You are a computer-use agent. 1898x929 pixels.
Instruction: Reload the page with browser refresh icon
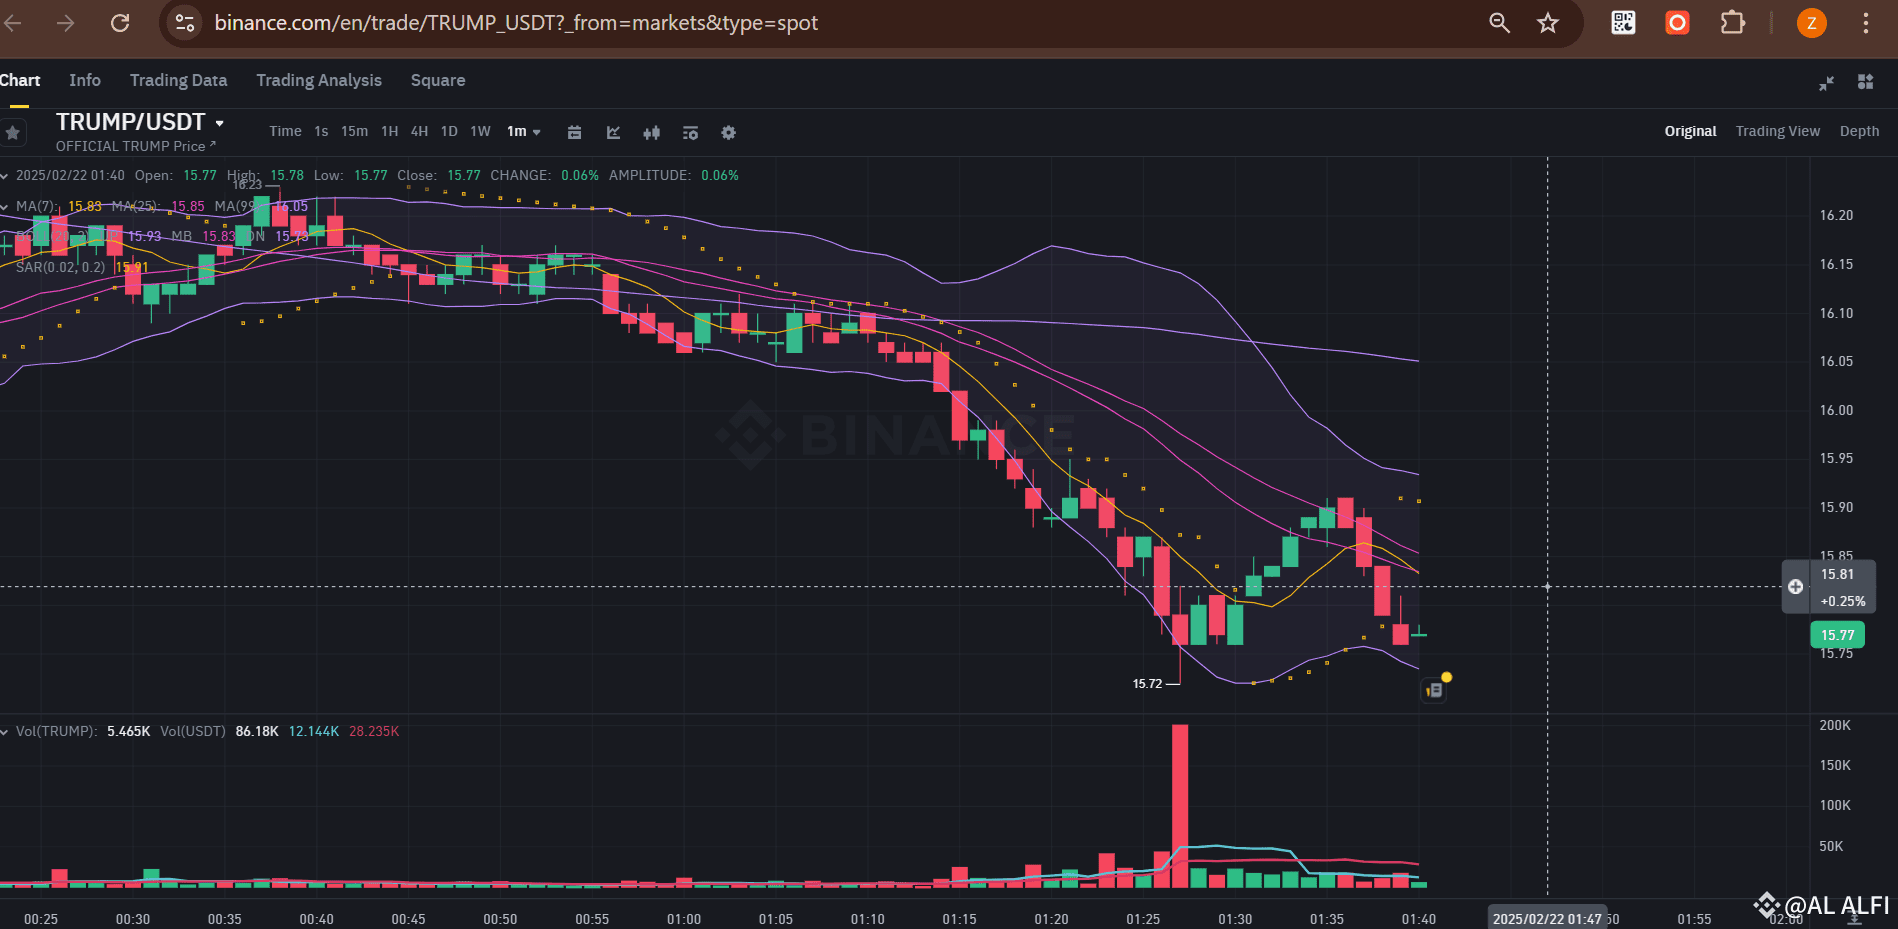point(120,23)
